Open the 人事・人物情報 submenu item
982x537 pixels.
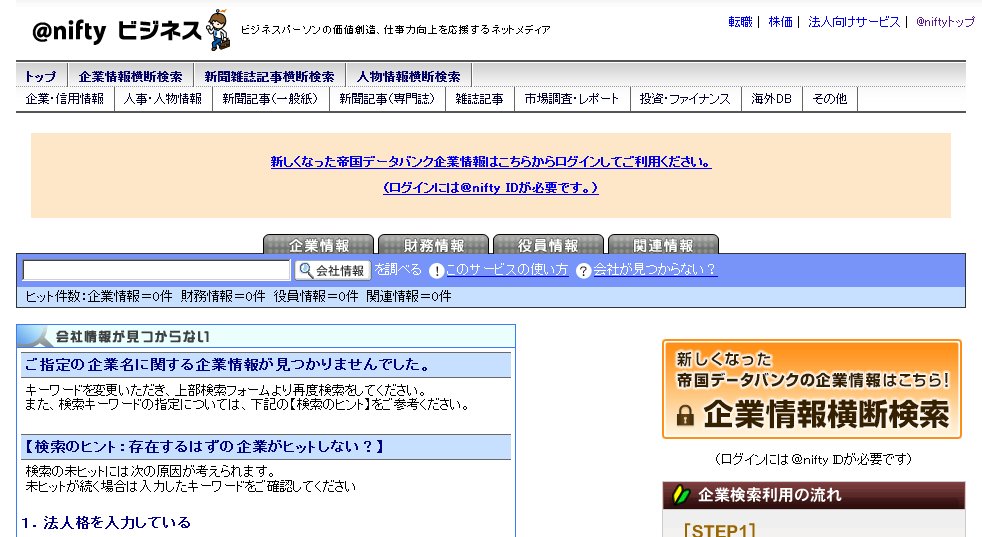[x=163, y=99]
